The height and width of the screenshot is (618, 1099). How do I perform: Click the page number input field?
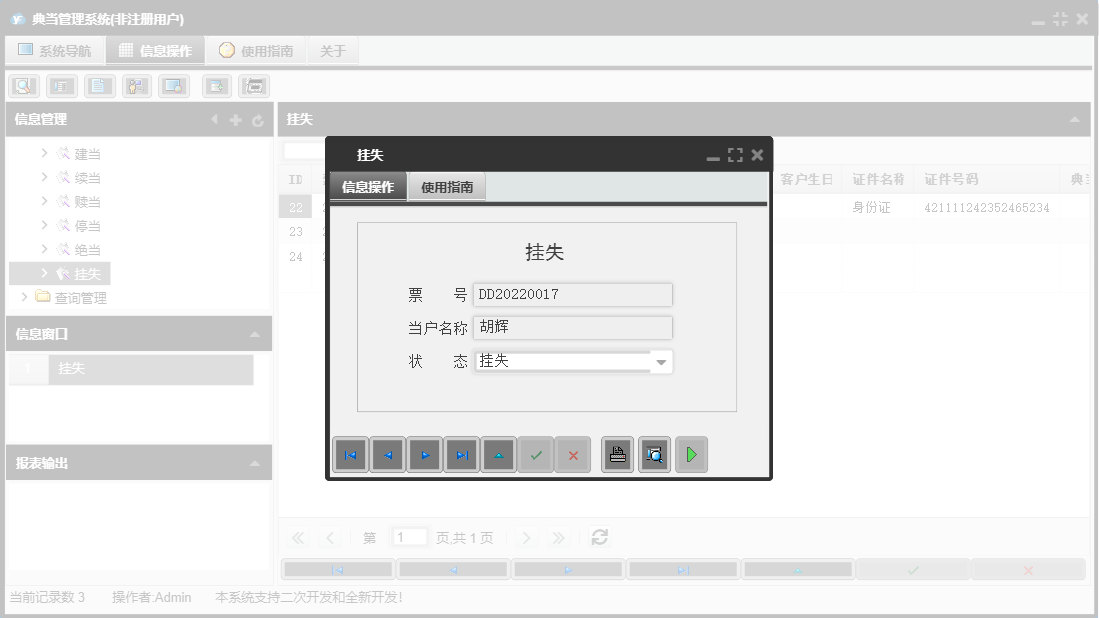pos(409,537)
